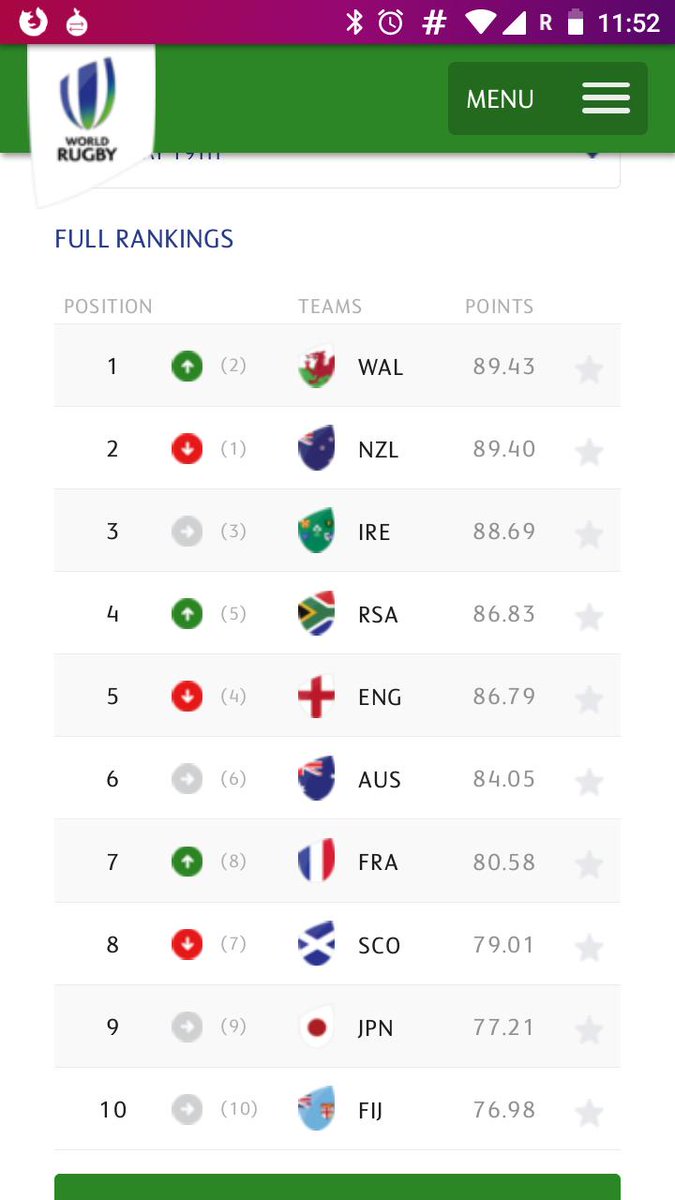This screenshot has height=1200, width=675.
Task: Toggle favourite star for FRA row
Action: pos(589,865)
